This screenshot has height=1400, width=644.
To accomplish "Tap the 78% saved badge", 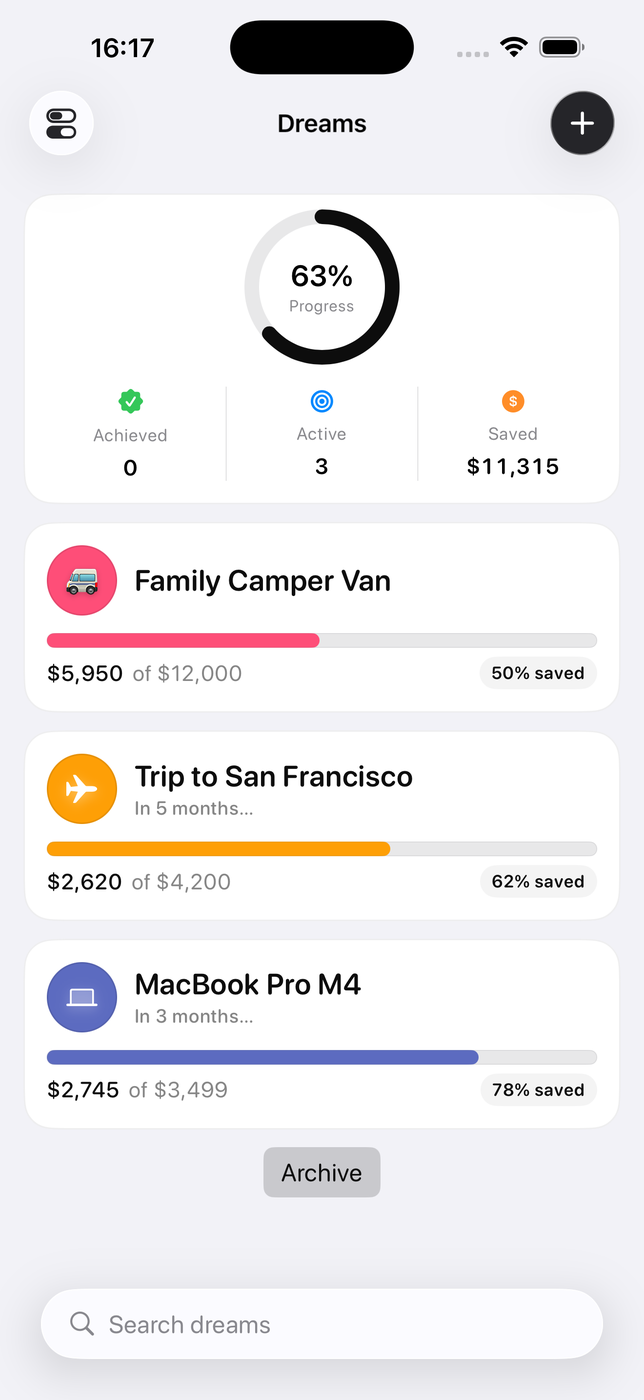I will (538, 1089).
